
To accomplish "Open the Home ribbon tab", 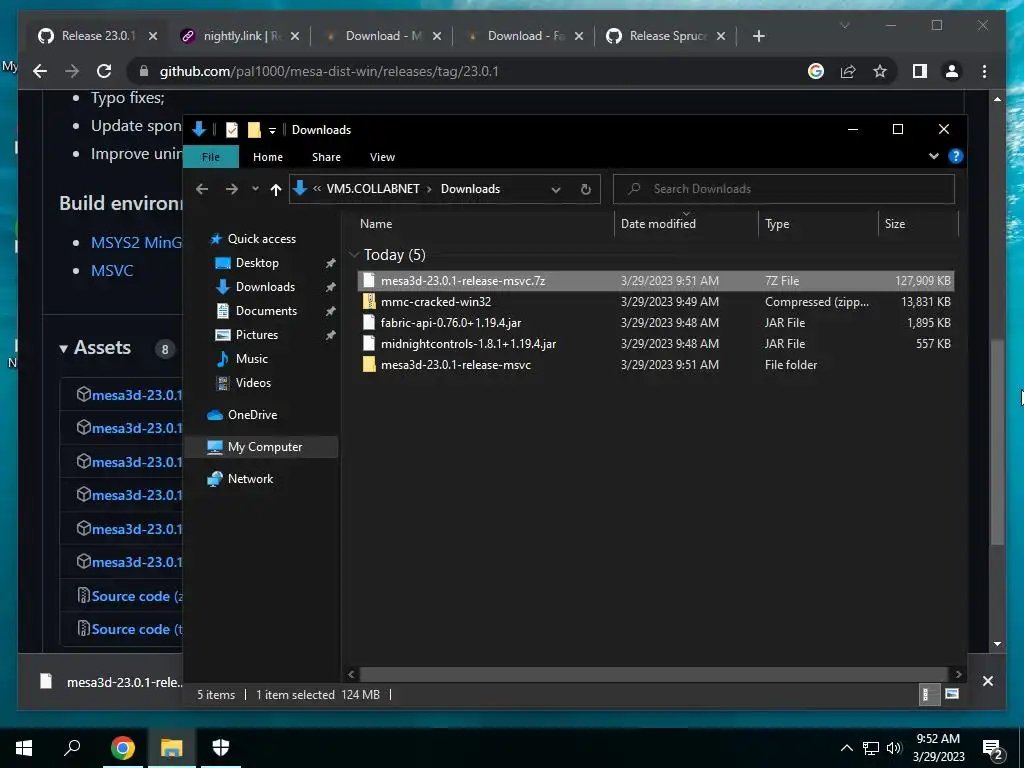I will [268, 157].
